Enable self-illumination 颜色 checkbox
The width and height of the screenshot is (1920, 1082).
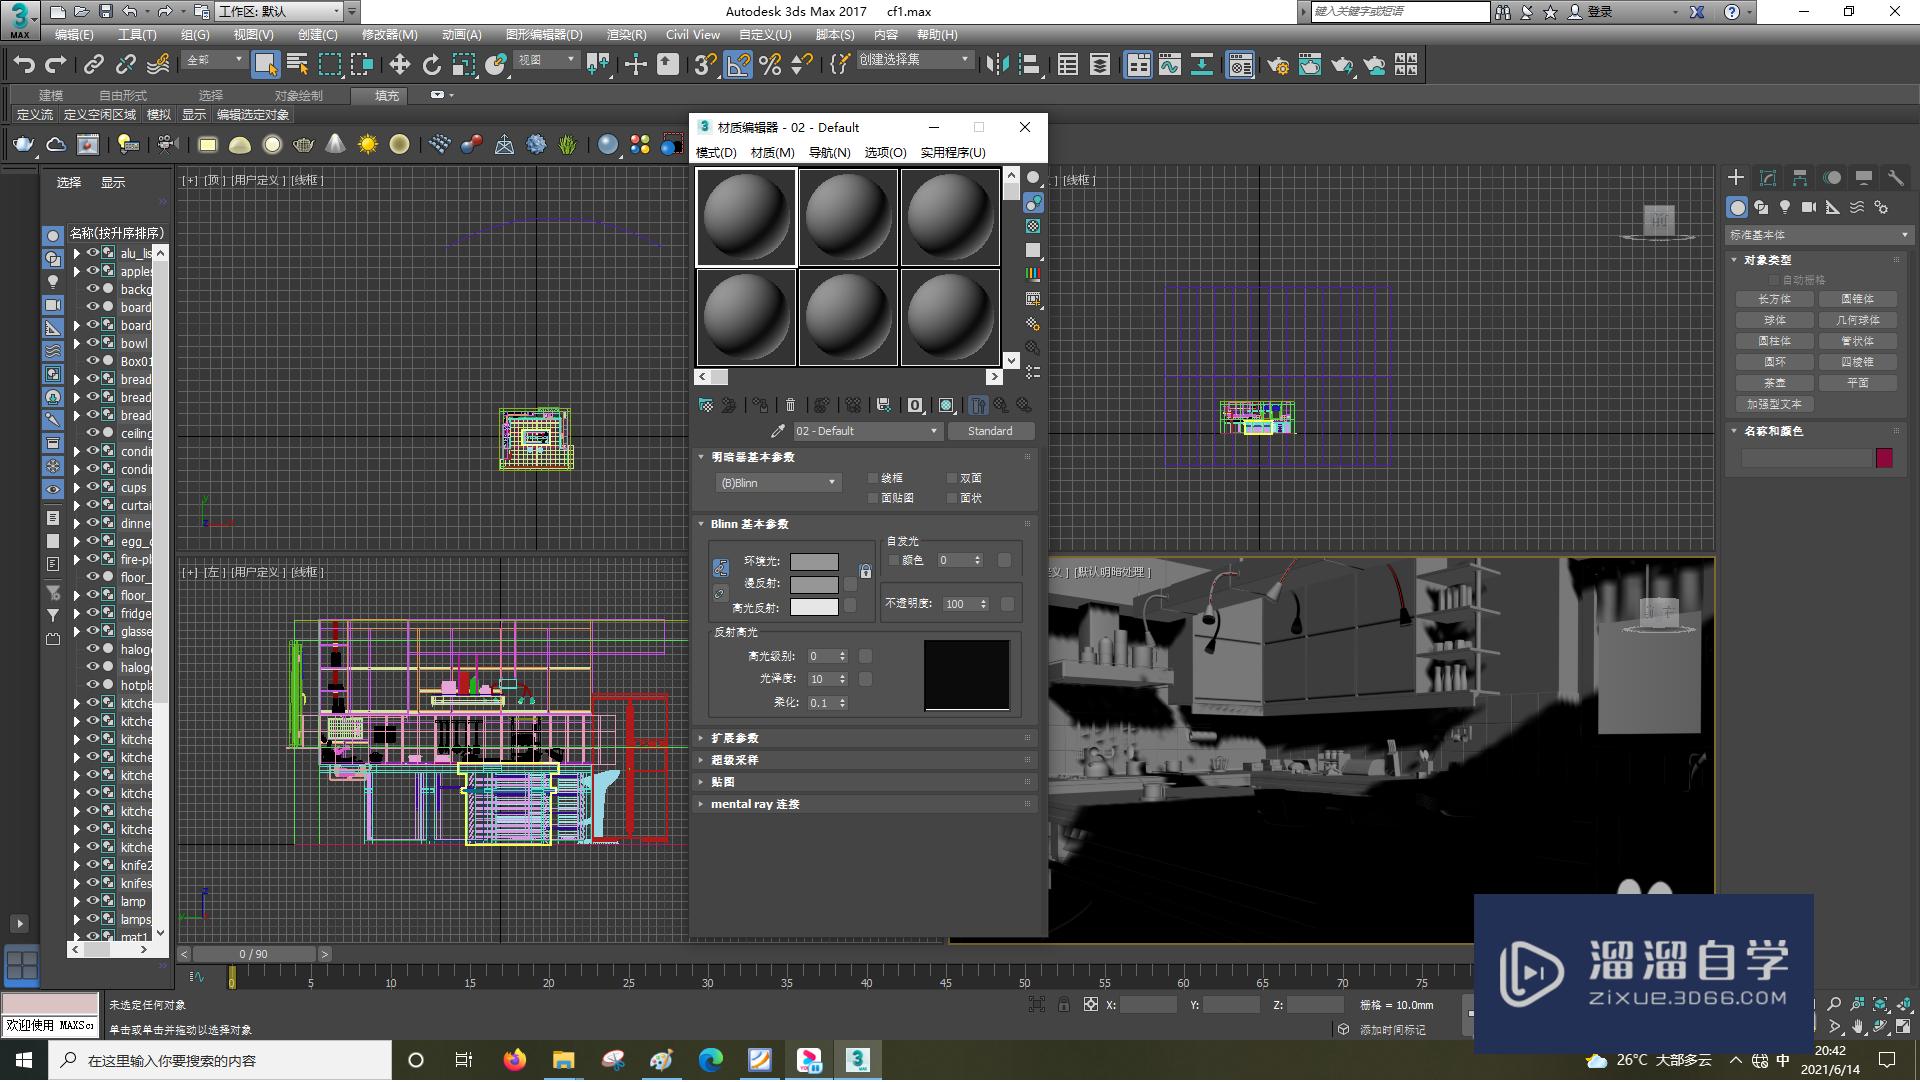pyautogui.click(x=894, y=560)
